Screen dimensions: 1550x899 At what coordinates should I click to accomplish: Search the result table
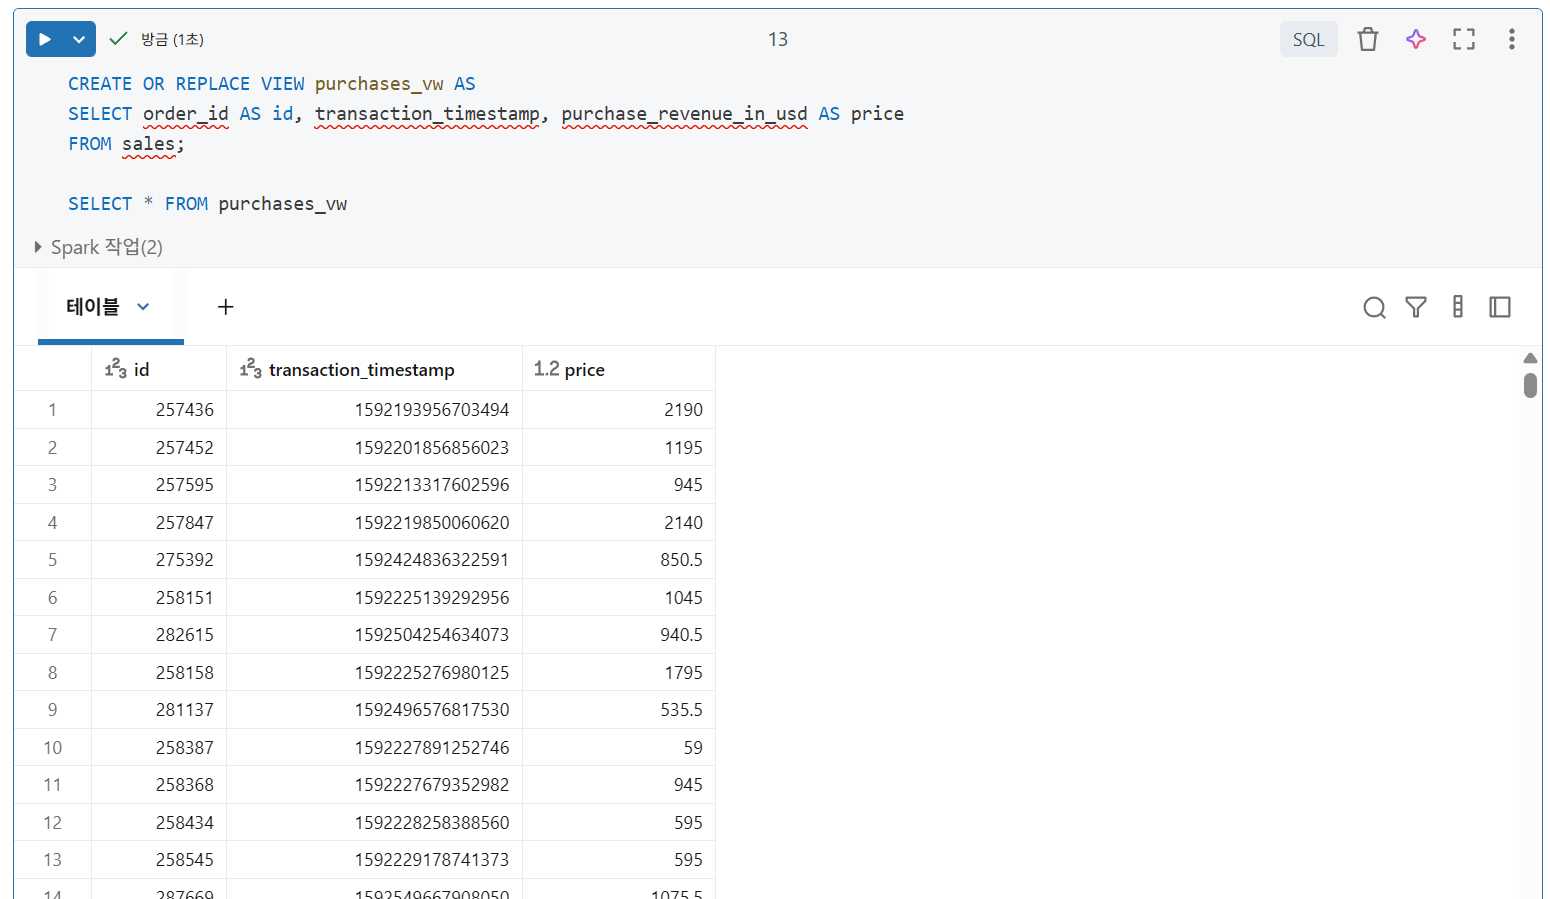pos(1374,307)
